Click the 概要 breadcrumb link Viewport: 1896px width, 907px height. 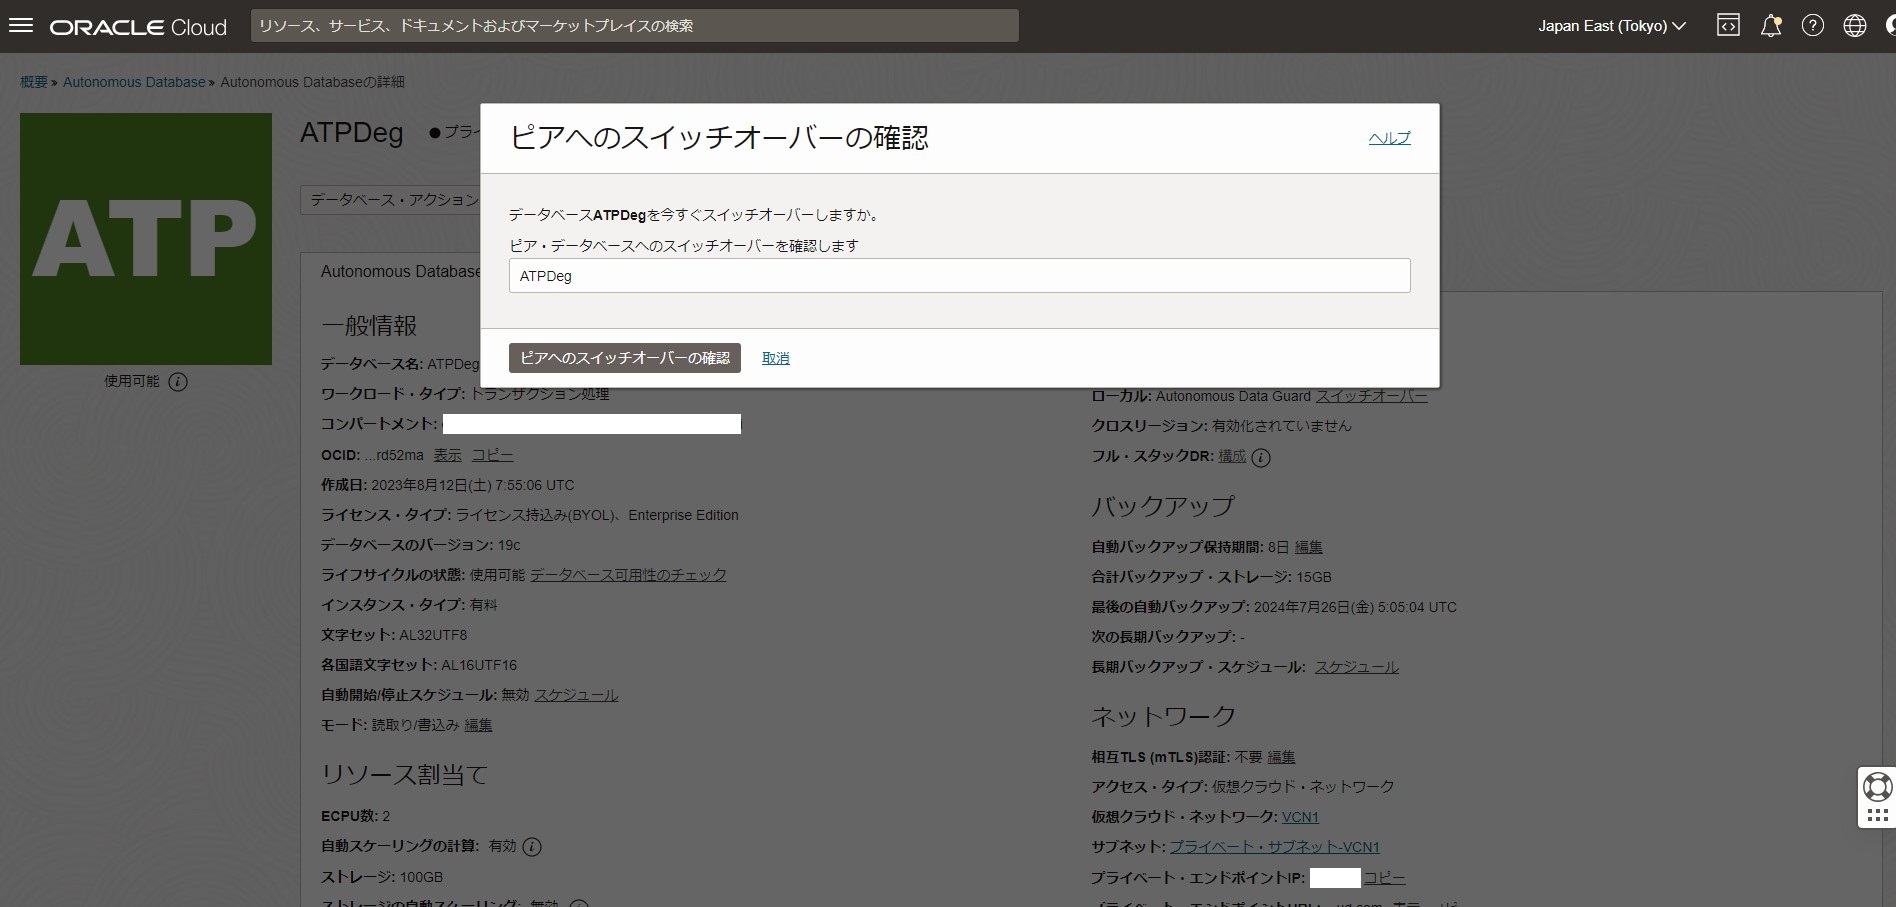click(x=33, y=82)
